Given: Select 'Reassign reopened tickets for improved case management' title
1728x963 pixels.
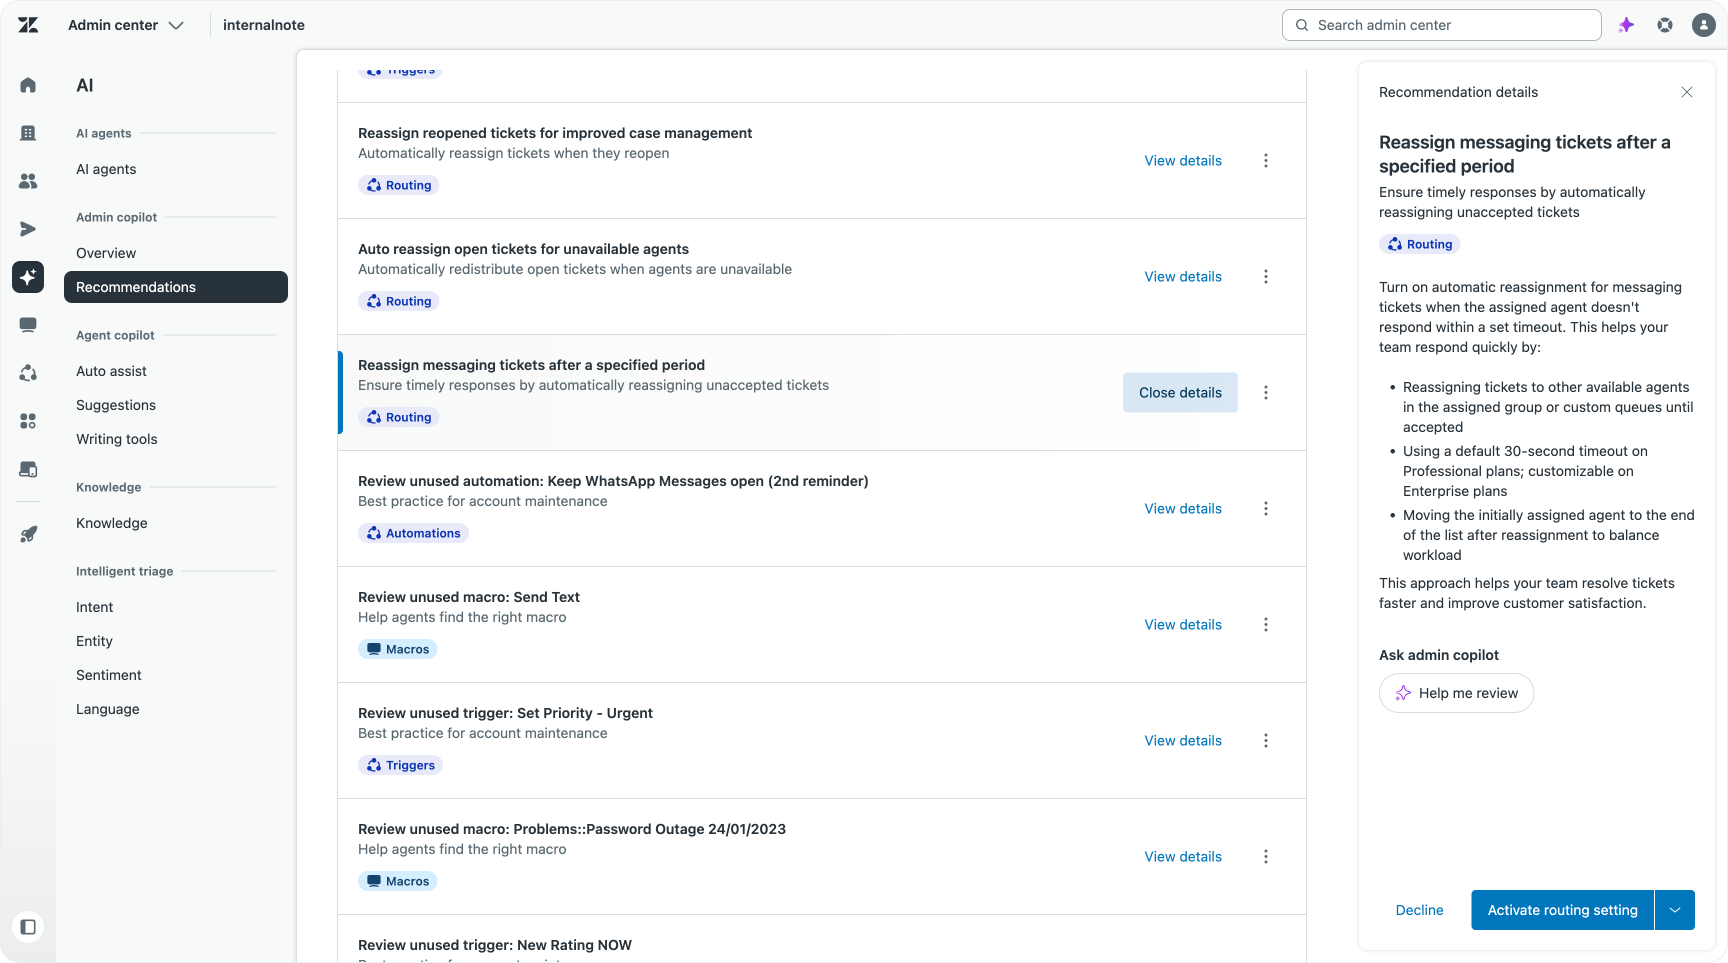Looking at the screenshot, I should (555, 133).
